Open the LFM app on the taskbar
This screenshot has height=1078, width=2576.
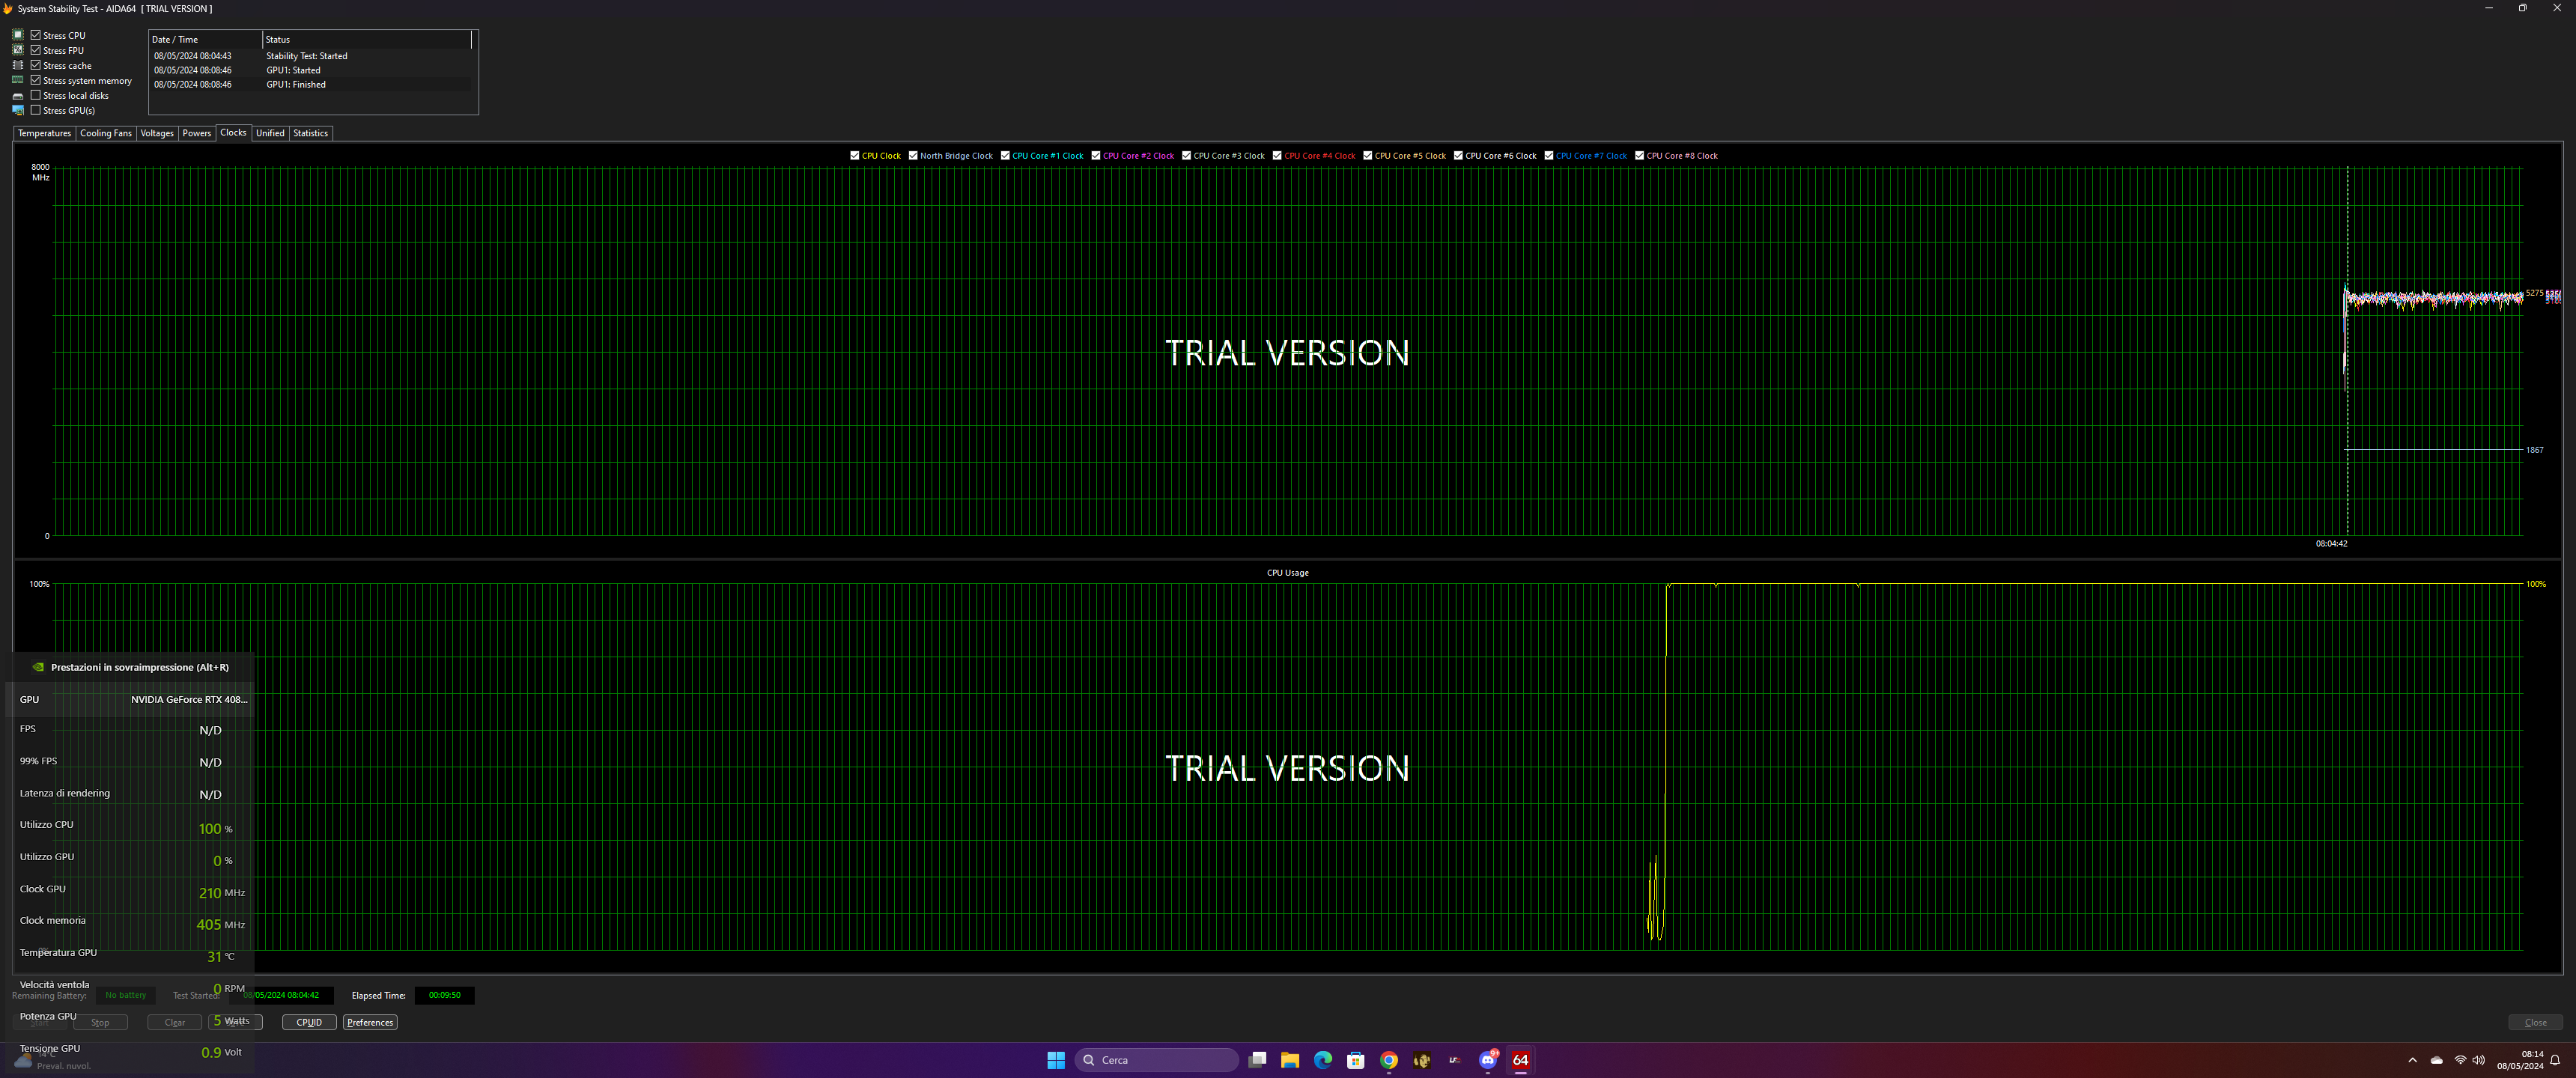click(1455, 1060)
